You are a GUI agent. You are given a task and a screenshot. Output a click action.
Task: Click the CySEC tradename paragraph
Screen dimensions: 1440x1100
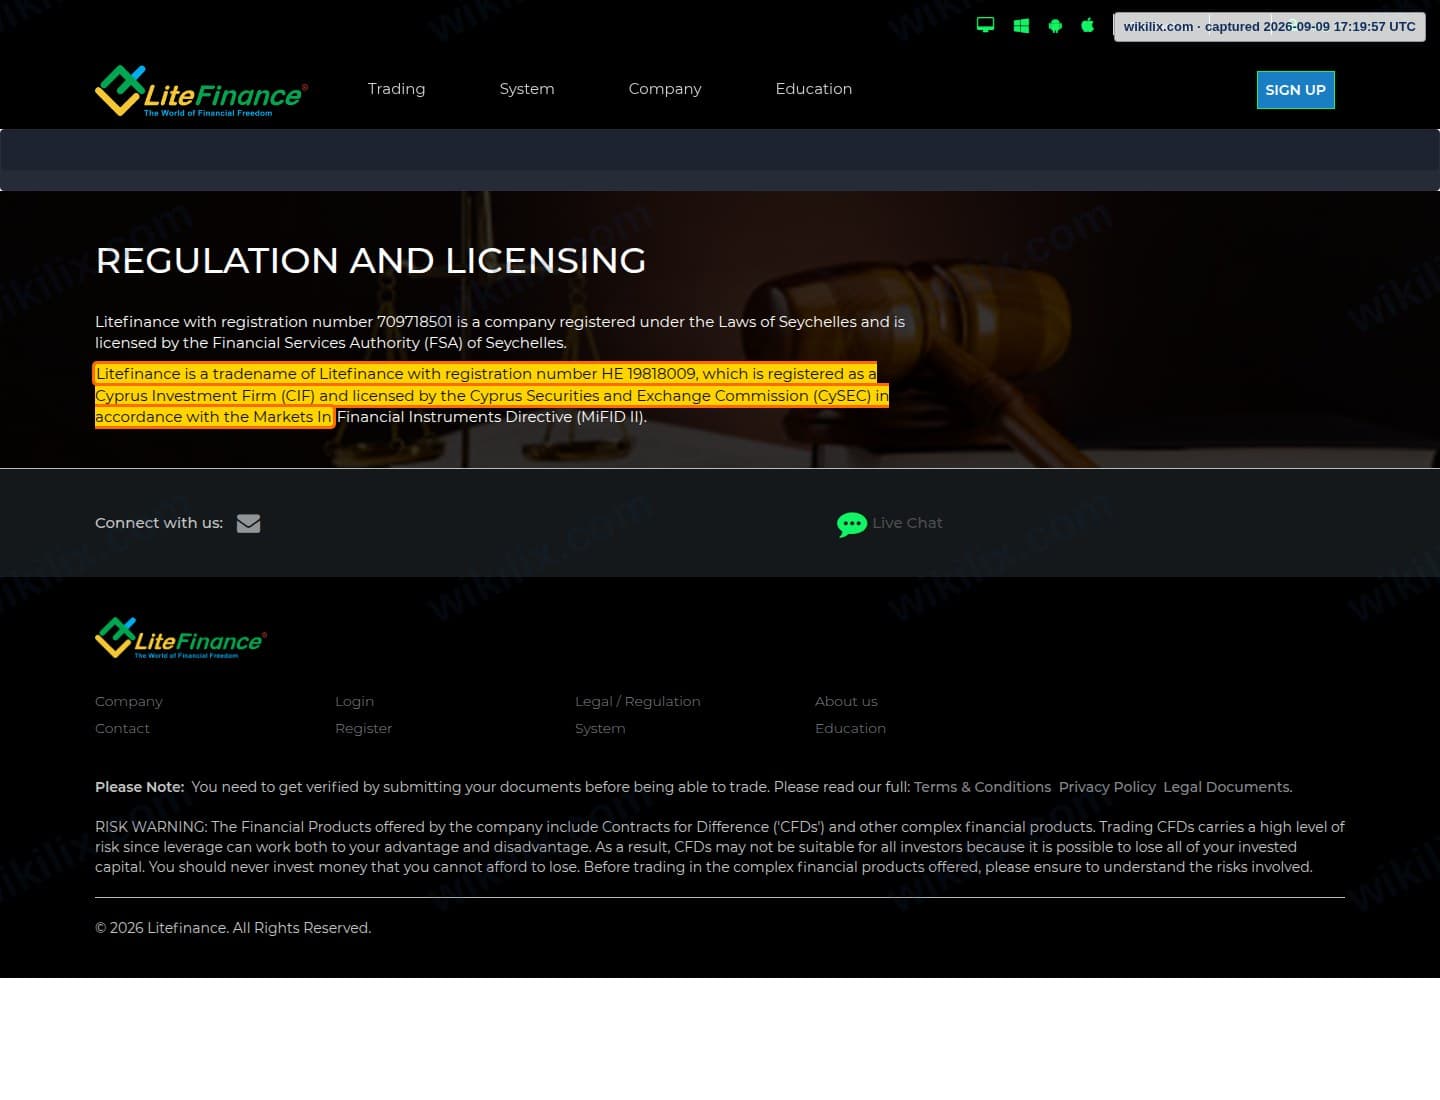coord(492,395)
